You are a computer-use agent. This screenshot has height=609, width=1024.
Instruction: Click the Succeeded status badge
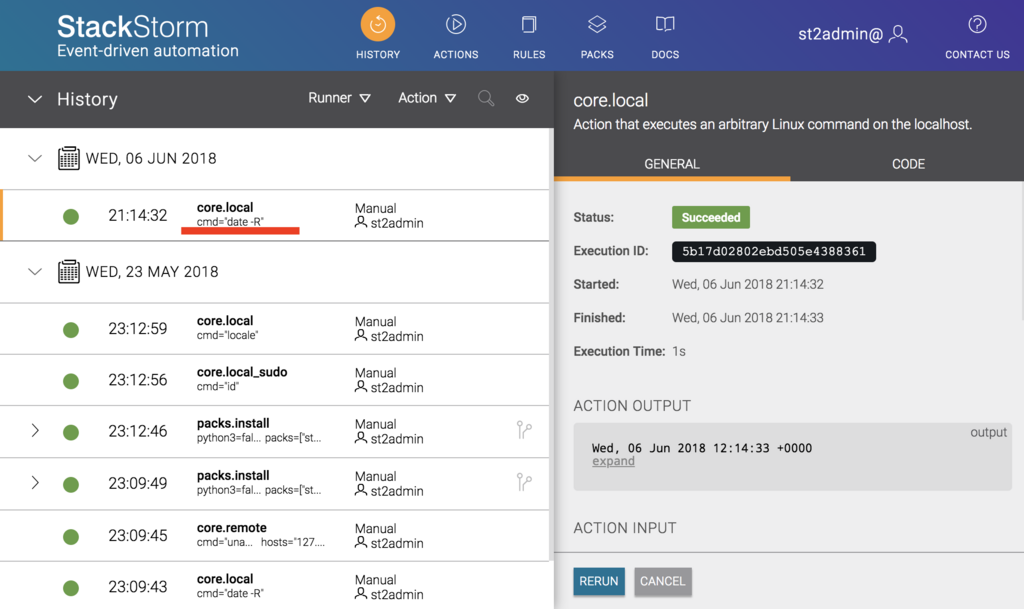tap(711, 217)
